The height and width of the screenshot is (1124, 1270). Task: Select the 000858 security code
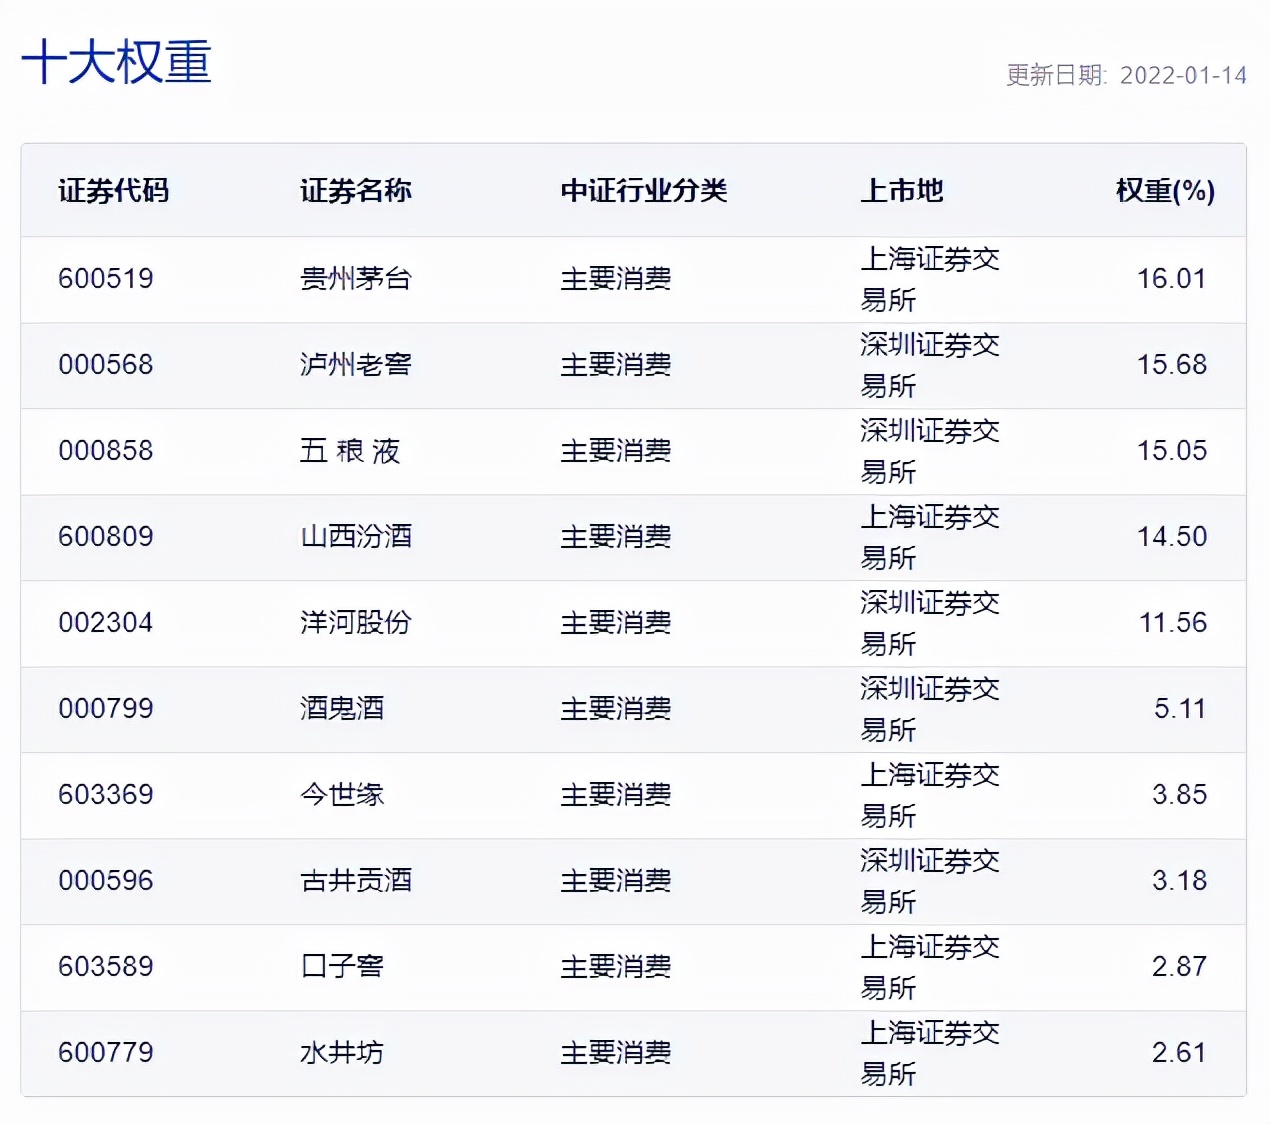[x=106, y=452]
